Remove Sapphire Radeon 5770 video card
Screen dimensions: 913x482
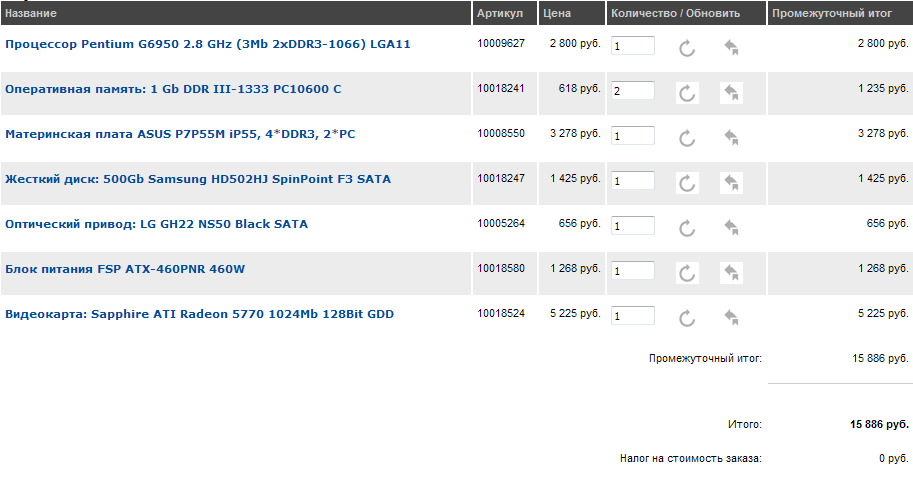click(731, 318)
